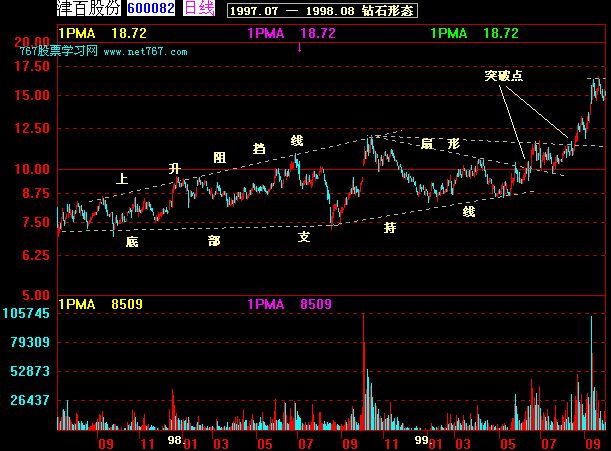Click the www.net767.com watermark link
The height and width of the screenshot is (451, 611).
145,51
